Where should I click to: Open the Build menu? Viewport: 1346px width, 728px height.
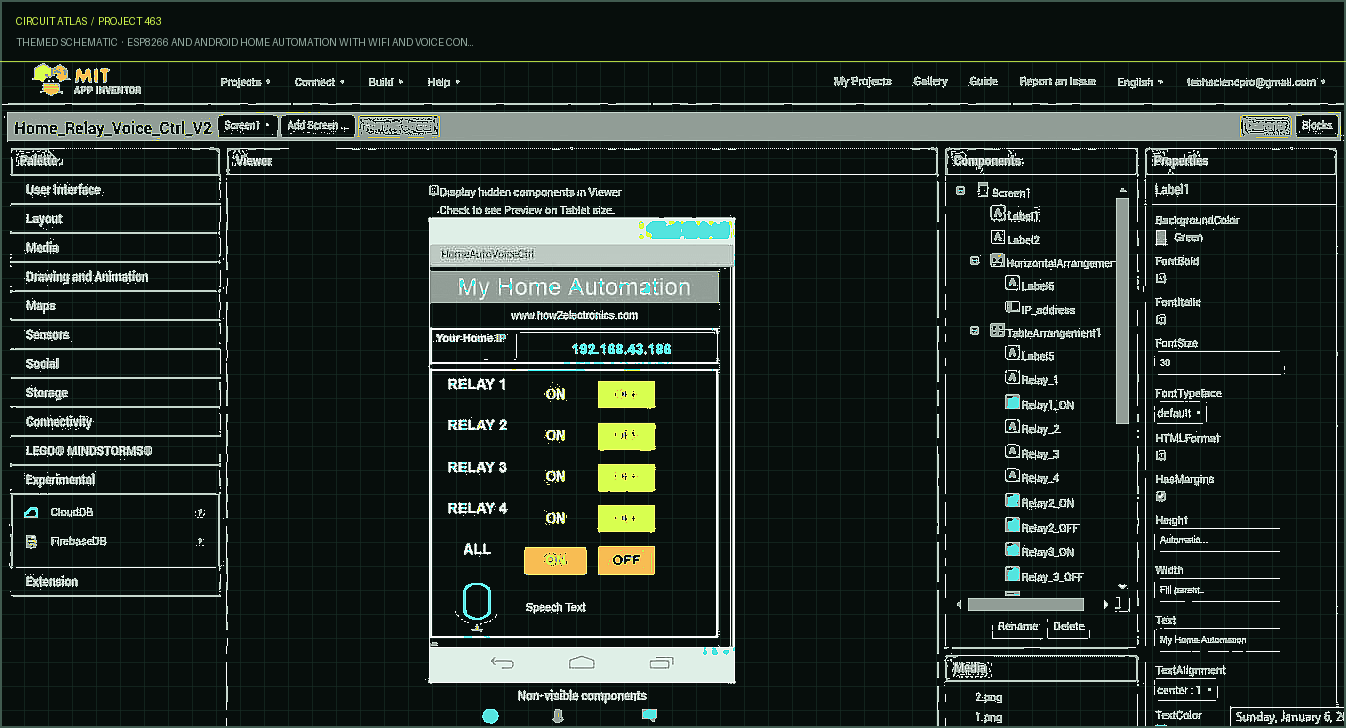(385, 82)
